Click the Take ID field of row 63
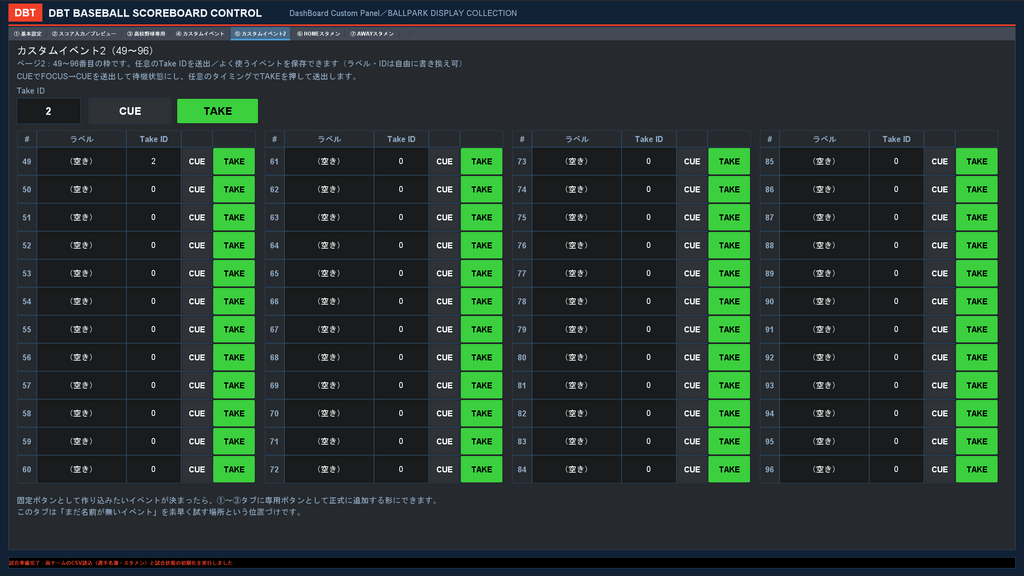1024x576 pixels. (401, 217)
